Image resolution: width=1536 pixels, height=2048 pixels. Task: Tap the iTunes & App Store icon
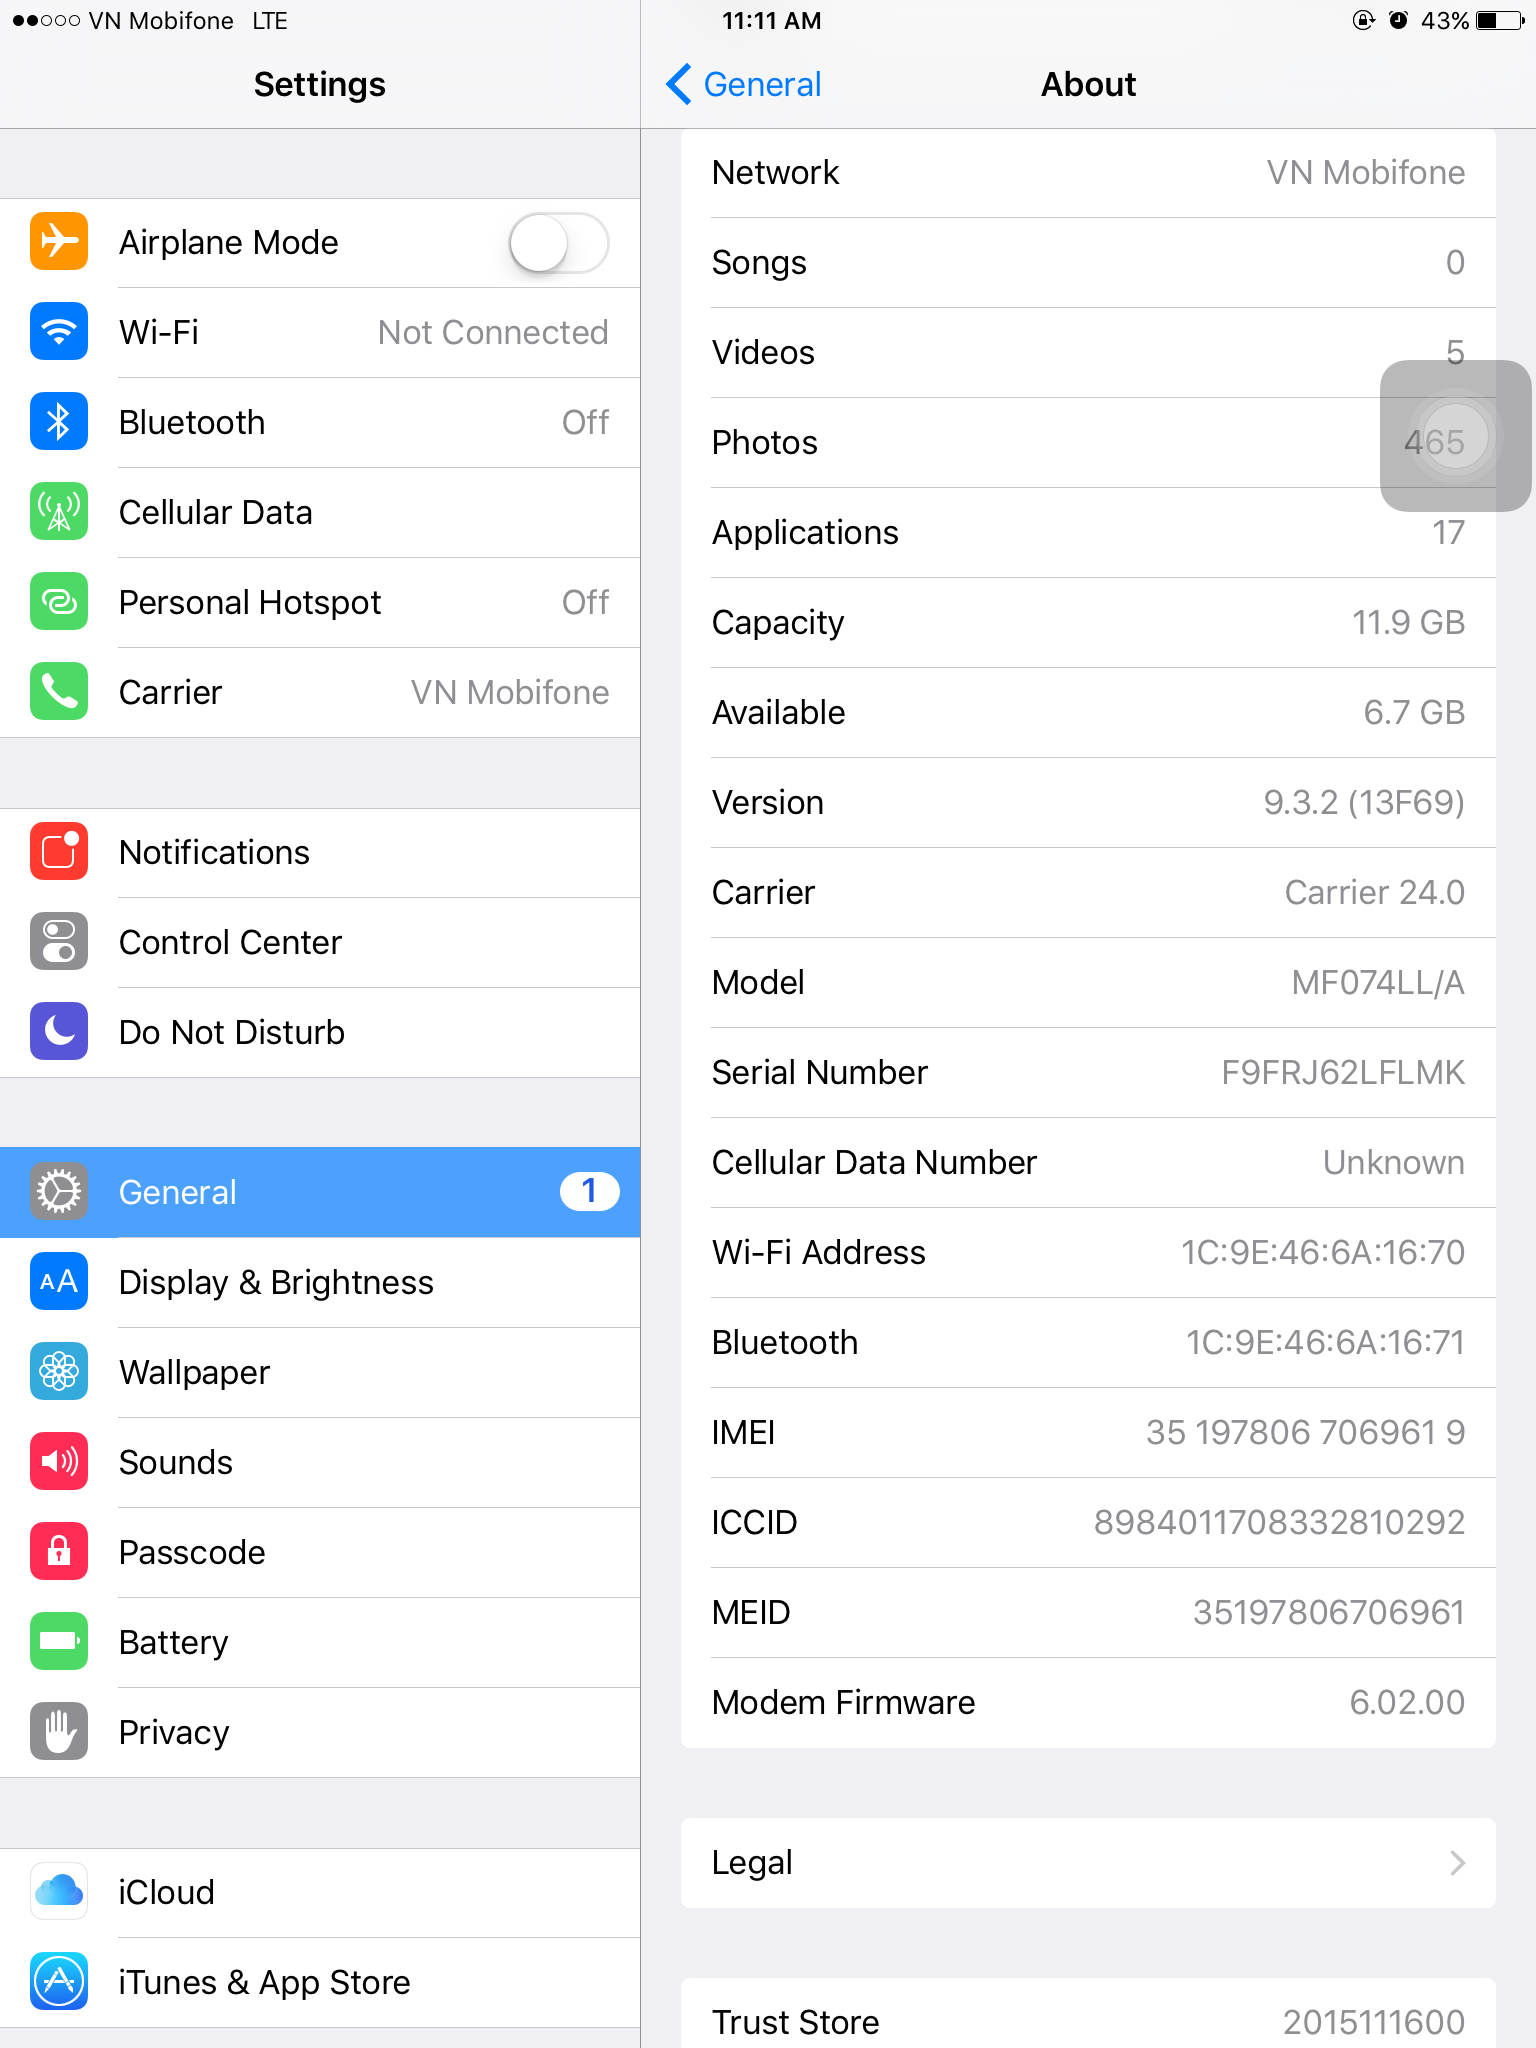(59, 1982)
